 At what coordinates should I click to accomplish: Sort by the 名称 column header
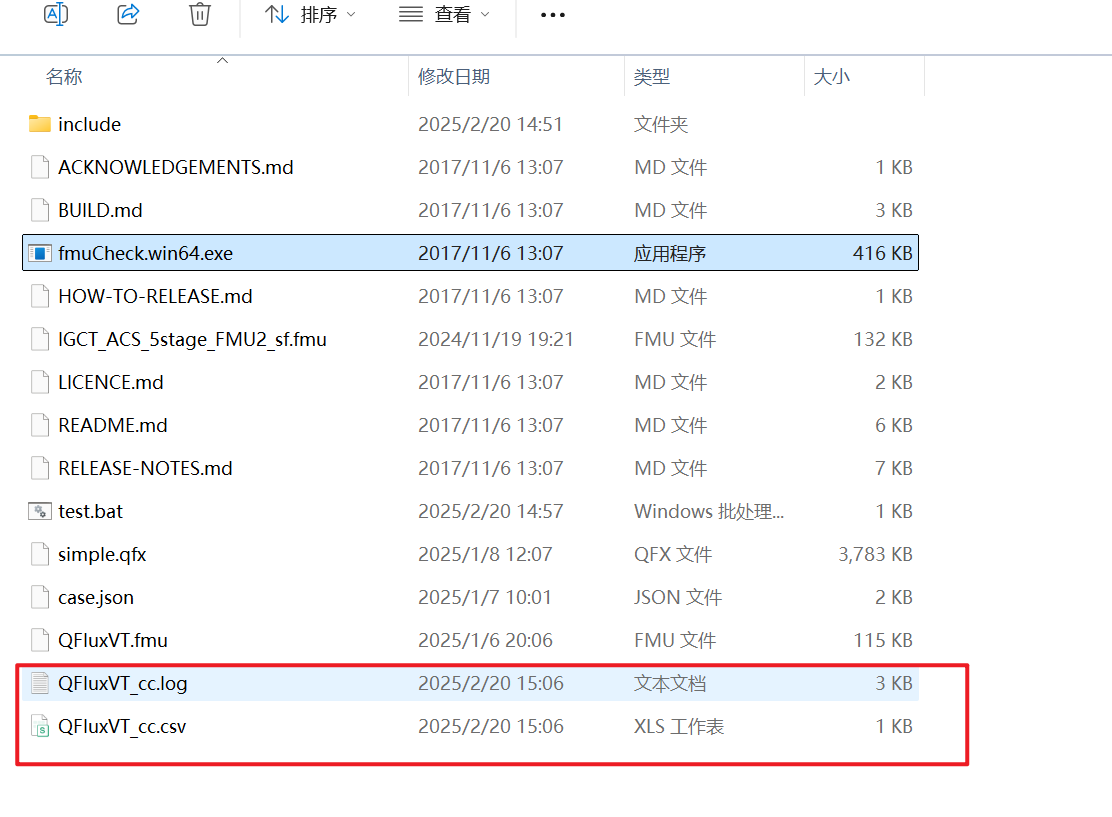coord(64,77)
